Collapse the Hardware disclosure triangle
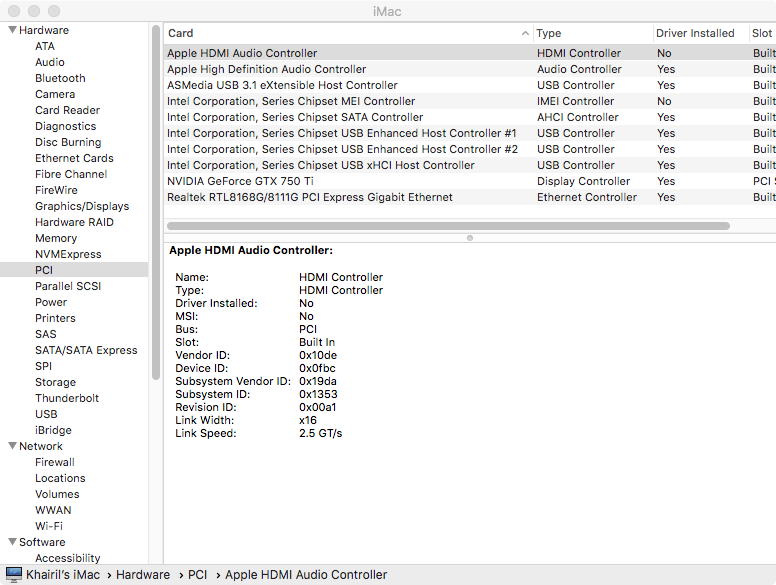The image size is (776, 585). (11, 30)
